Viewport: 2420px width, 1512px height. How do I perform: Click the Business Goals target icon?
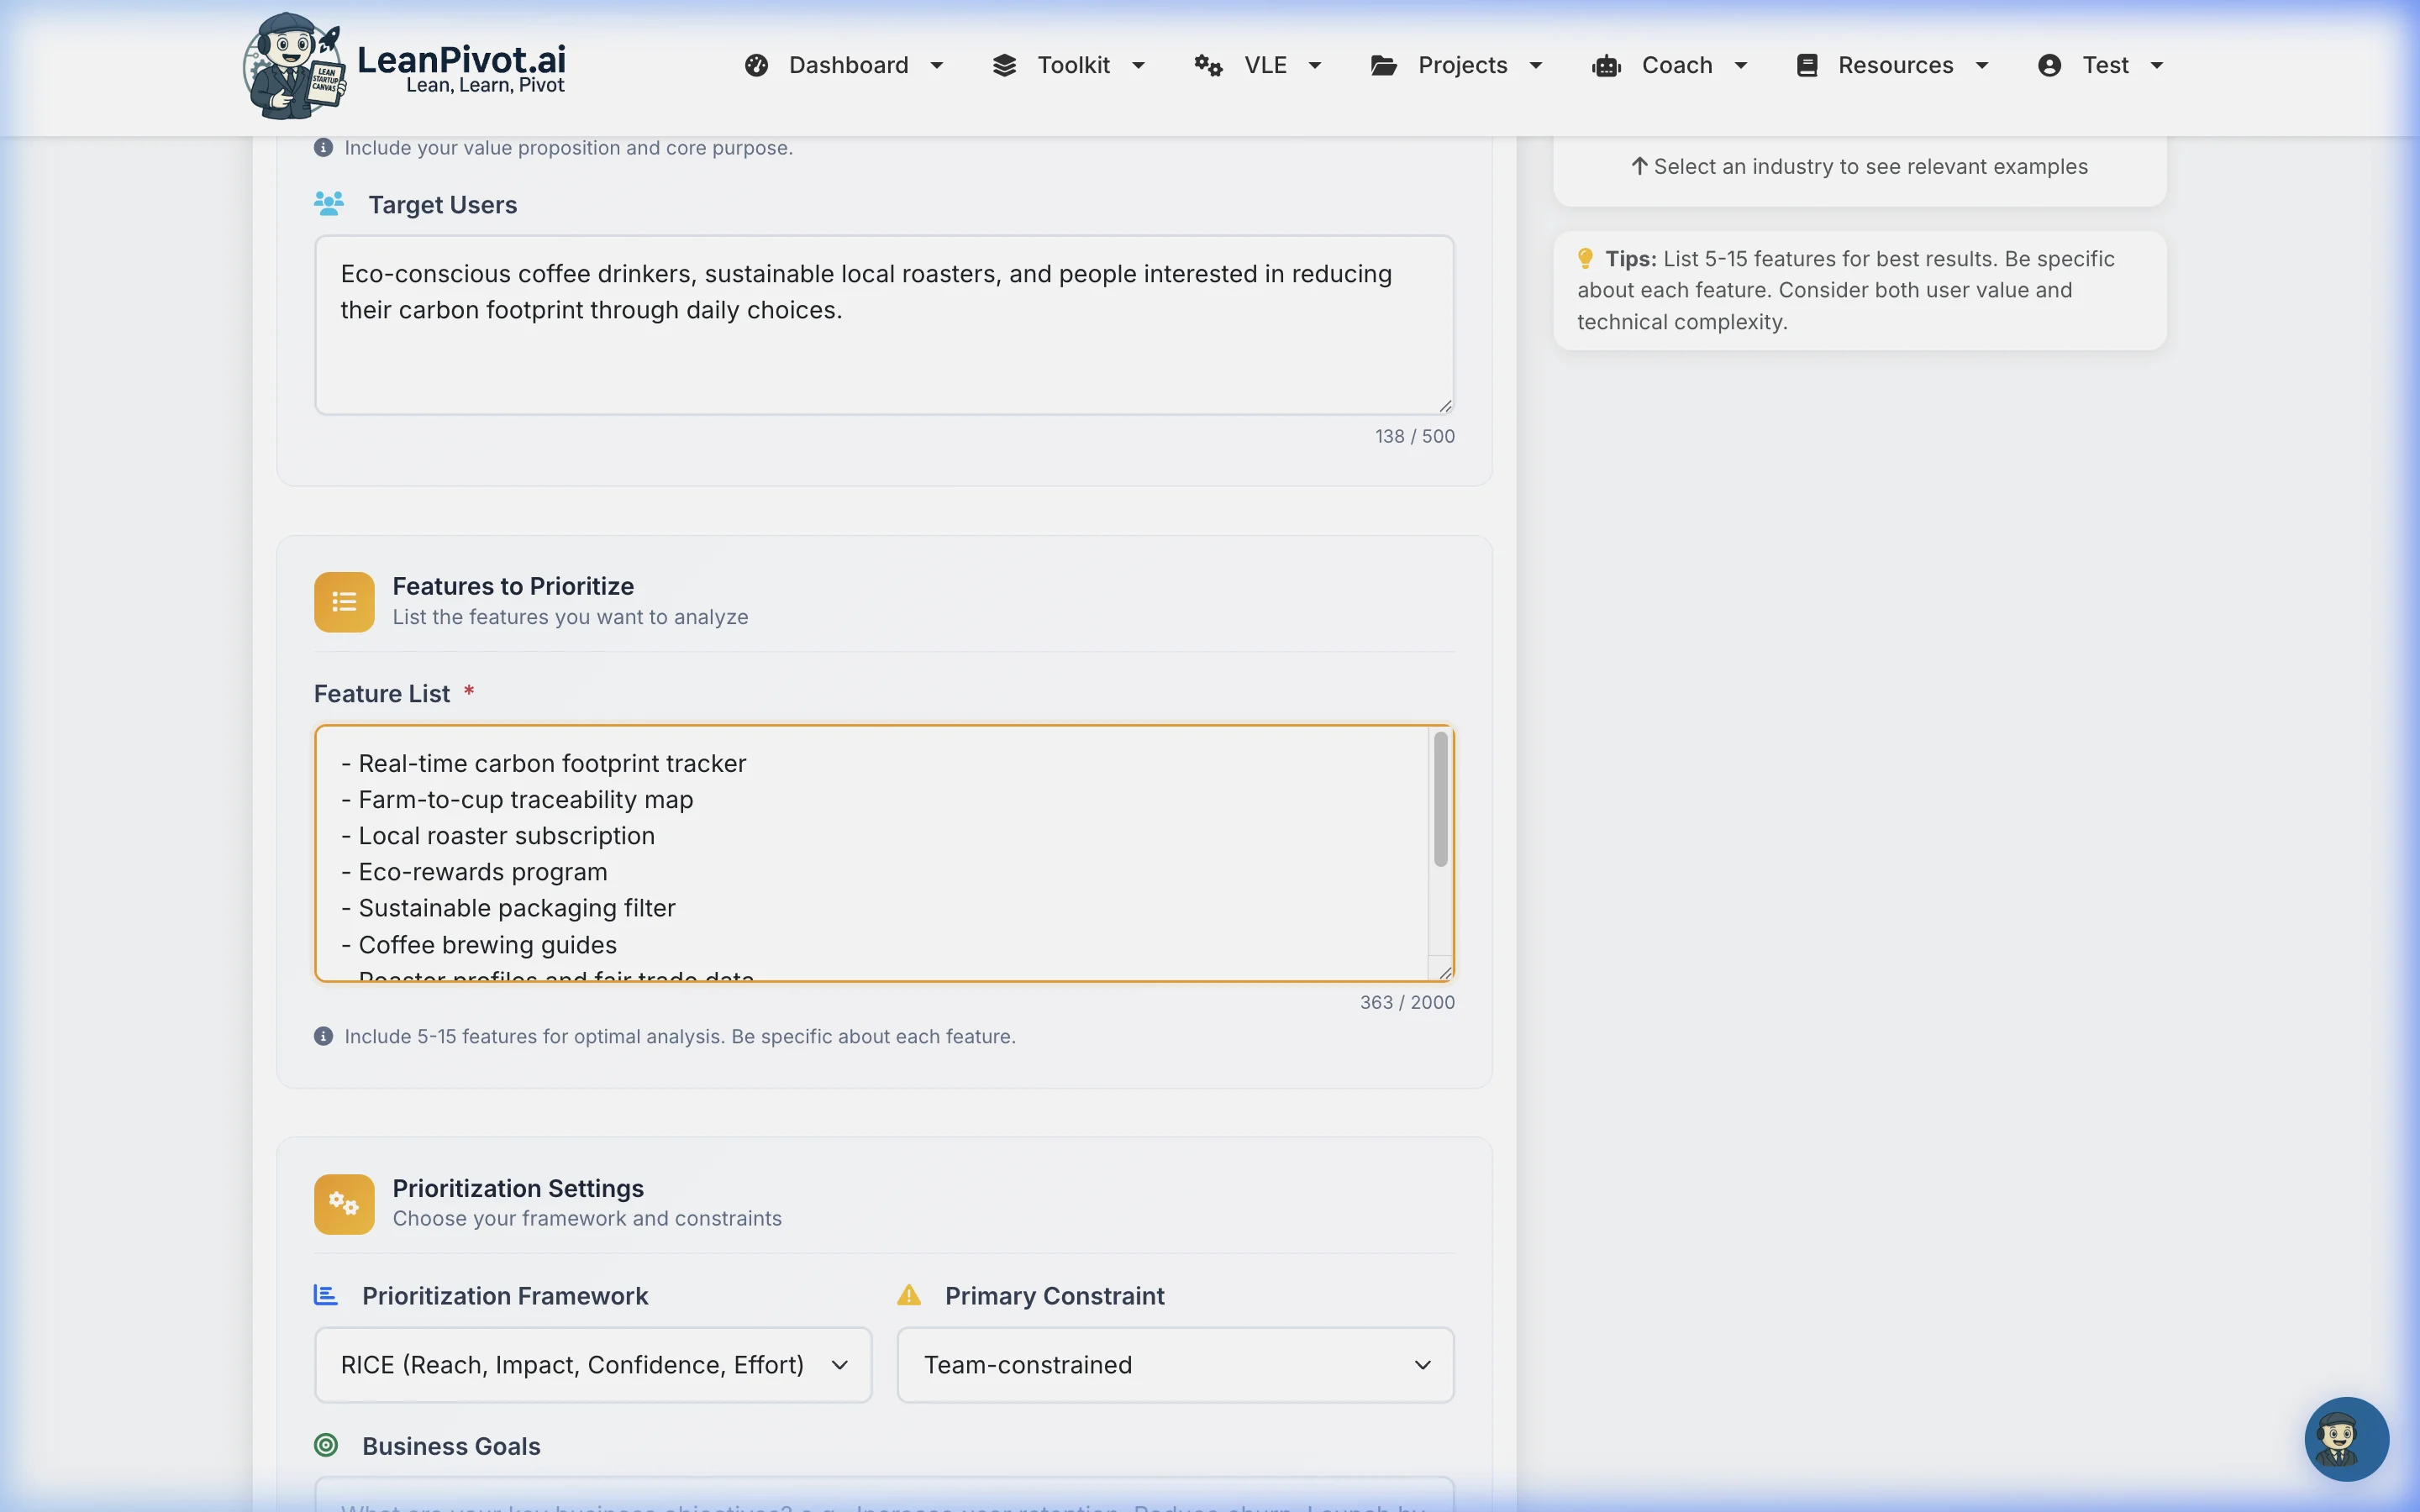click(325, 1444)
